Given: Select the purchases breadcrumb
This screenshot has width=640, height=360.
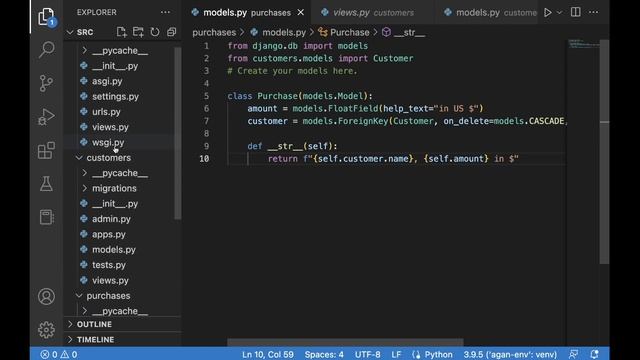Looking at the screenshot, I should 214,32.
